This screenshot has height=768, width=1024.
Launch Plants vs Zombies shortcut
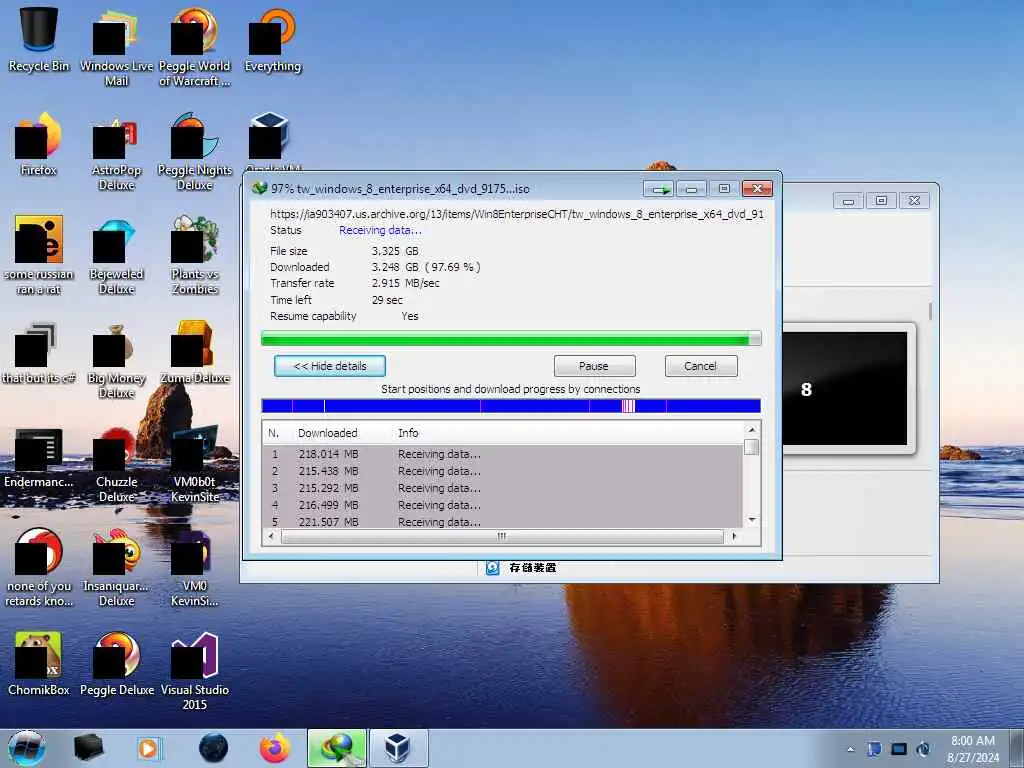pos(195,255)
